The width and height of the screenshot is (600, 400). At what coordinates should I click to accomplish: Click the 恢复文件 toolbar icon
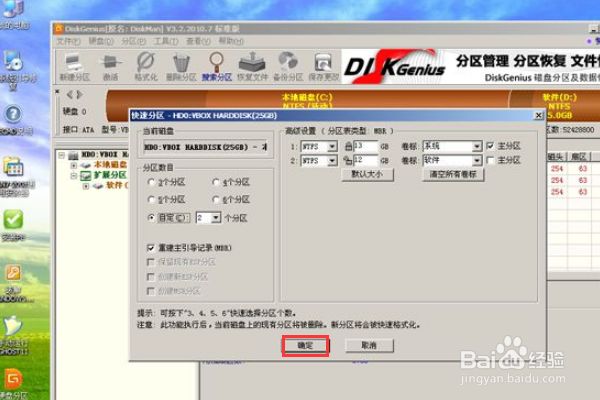pyautogui.click(x=252, y=67)
